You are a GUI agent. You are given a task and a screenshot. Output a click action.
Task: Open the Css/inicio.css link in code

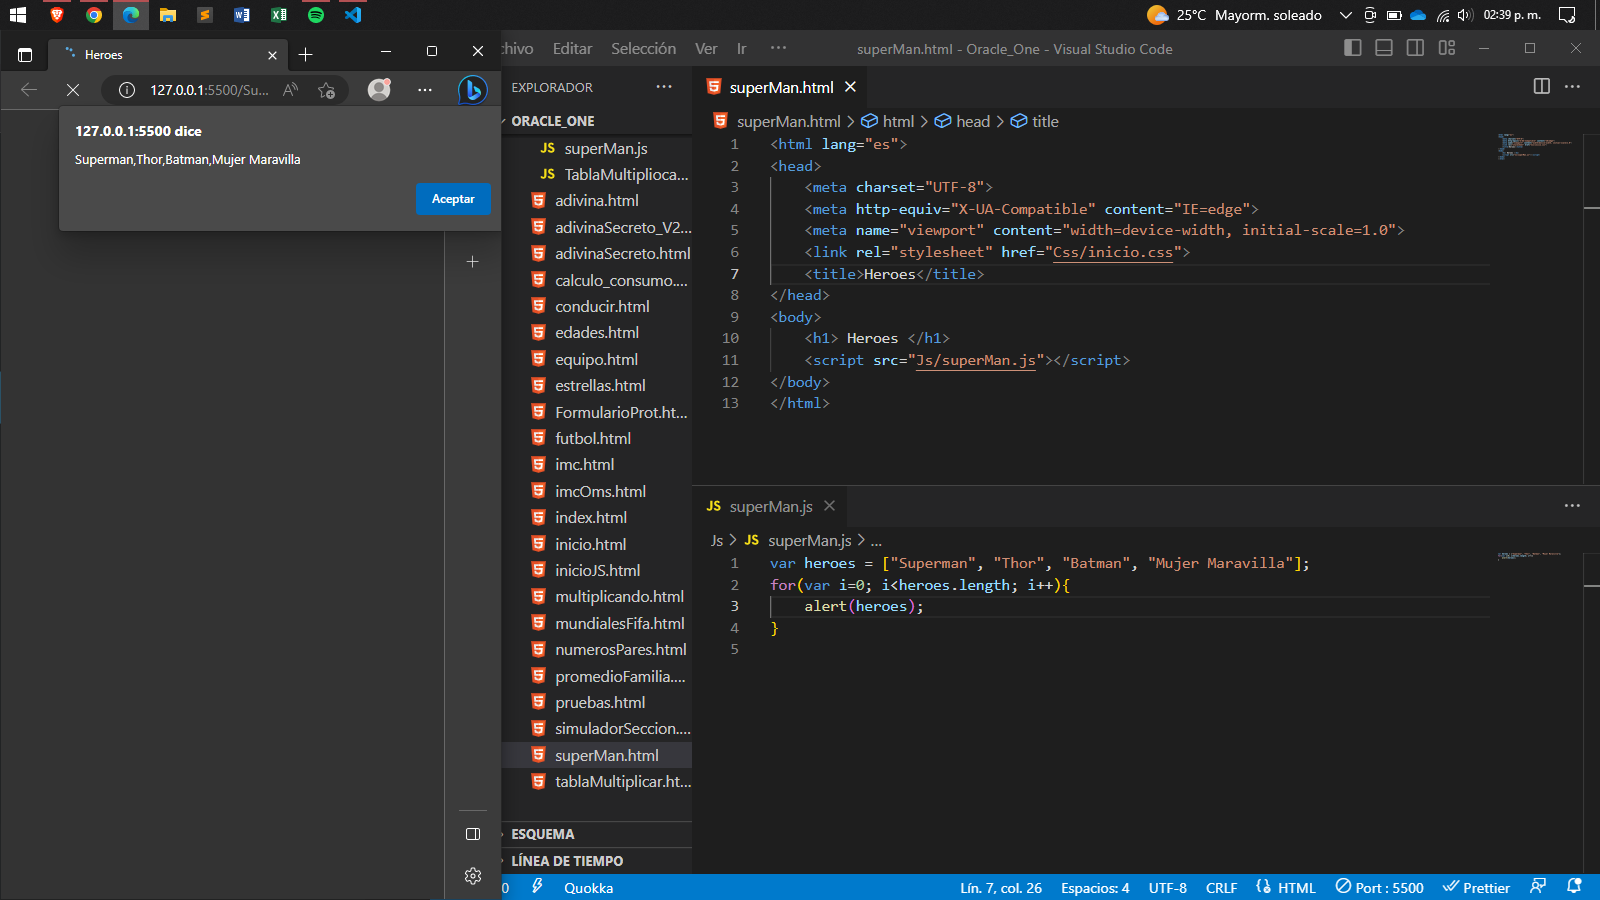pyautogui.click(x=1112, y=252)
